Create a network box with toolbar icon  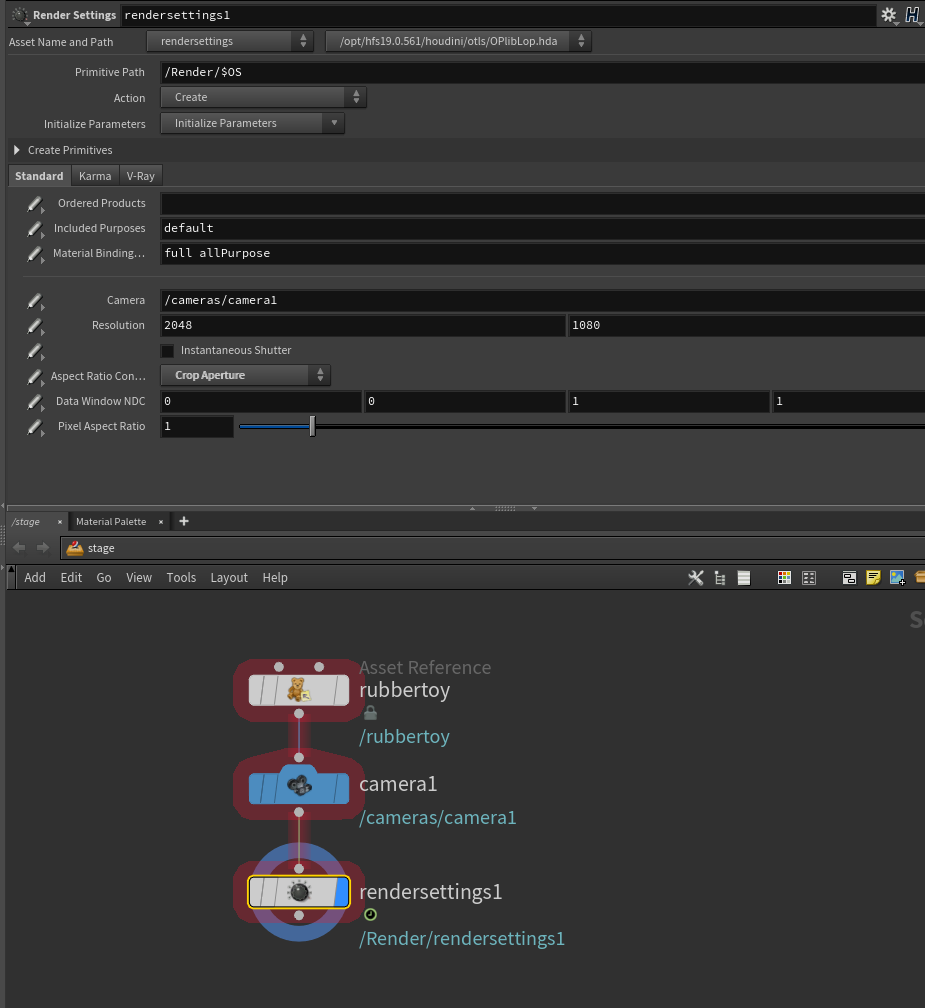(x=849, y=578)
